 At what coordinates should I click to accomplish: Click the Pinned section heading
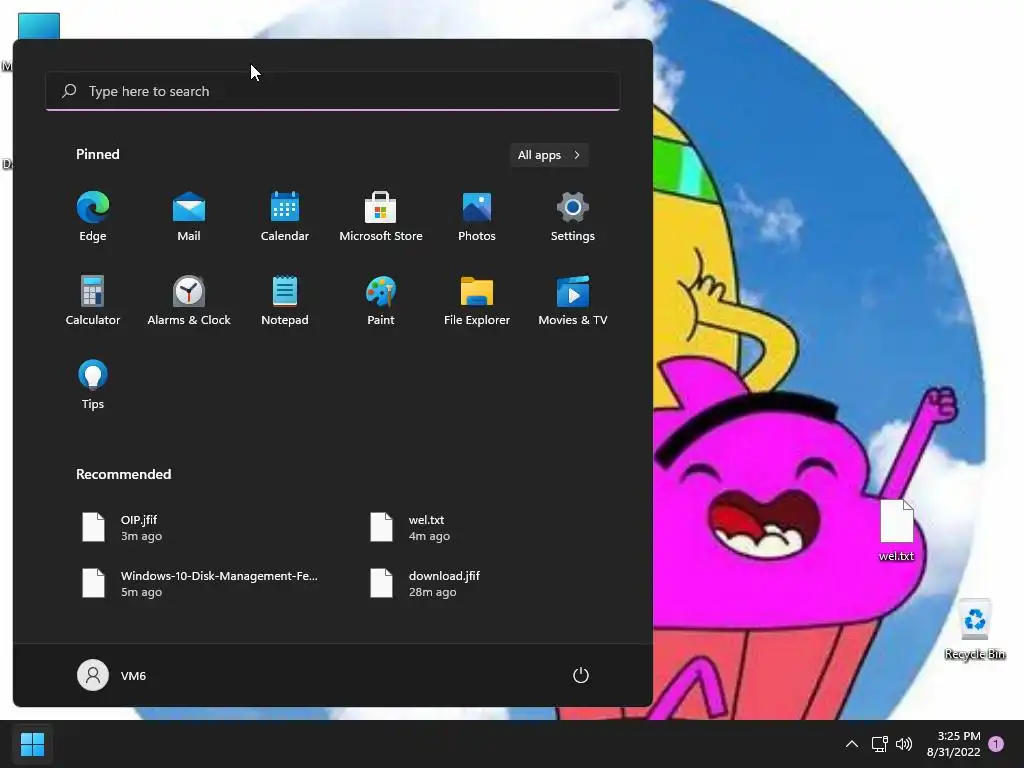coord(97,154)
